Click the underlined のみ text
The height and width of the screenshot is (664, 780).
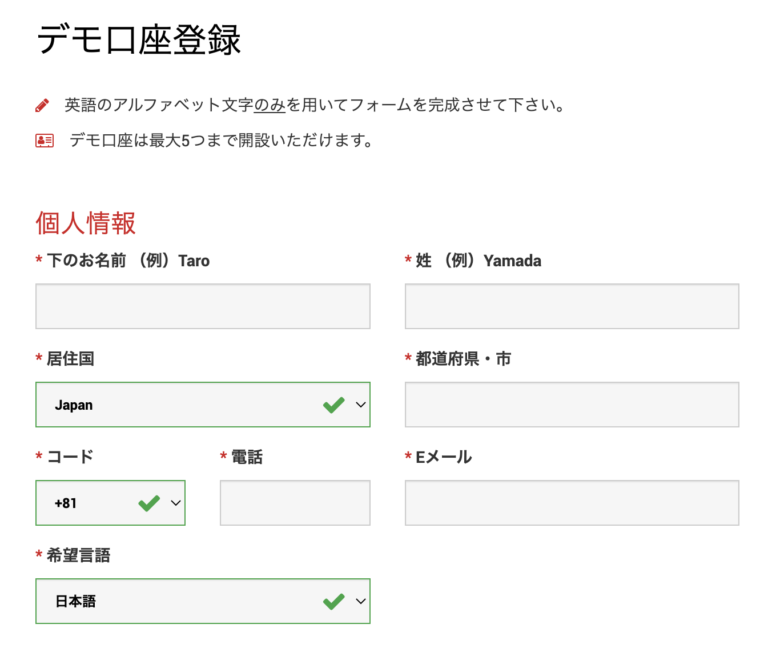click(x=270, y=105)
